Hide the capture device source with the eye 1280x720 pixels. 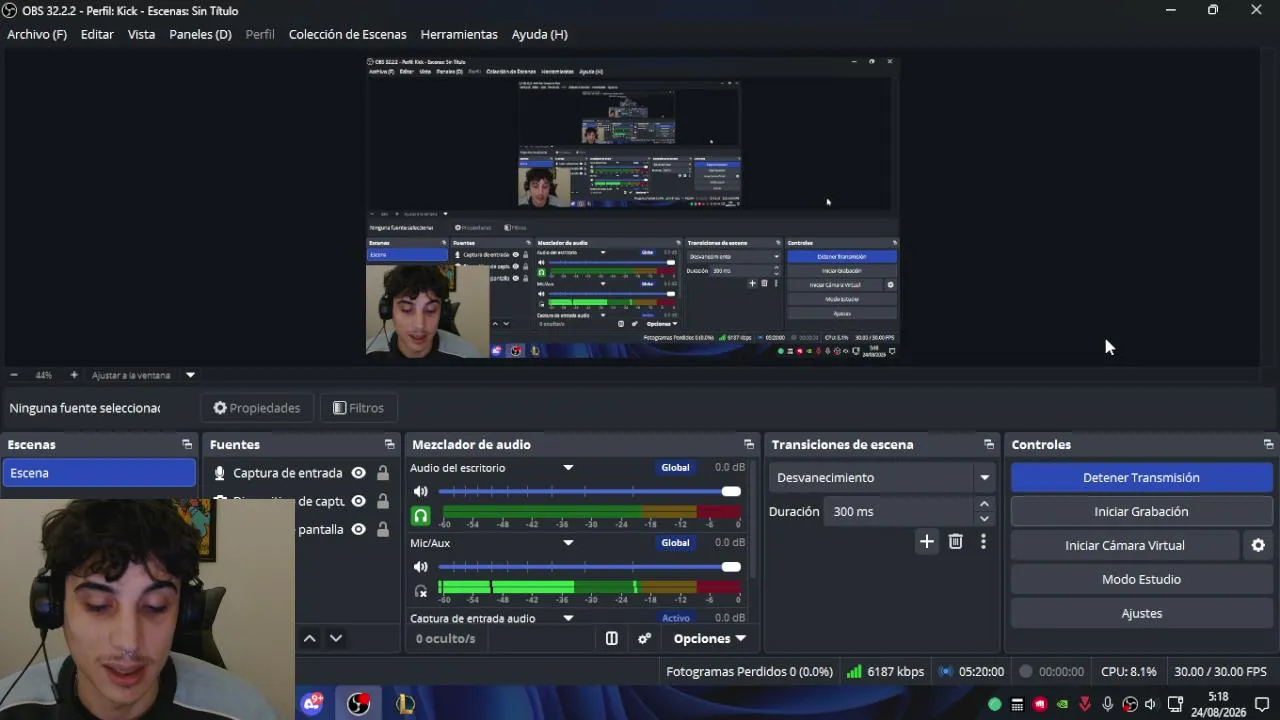click(x=358, y=501)
